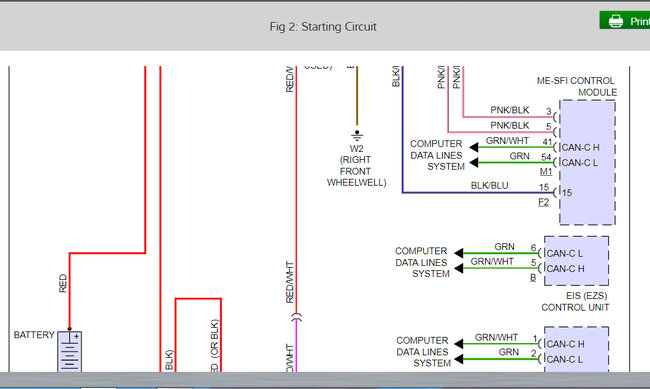This screenshot has height=389, width=650.
Task: Click the 'PNK/BLK' label at pin 5
Action: coord(510,125)
